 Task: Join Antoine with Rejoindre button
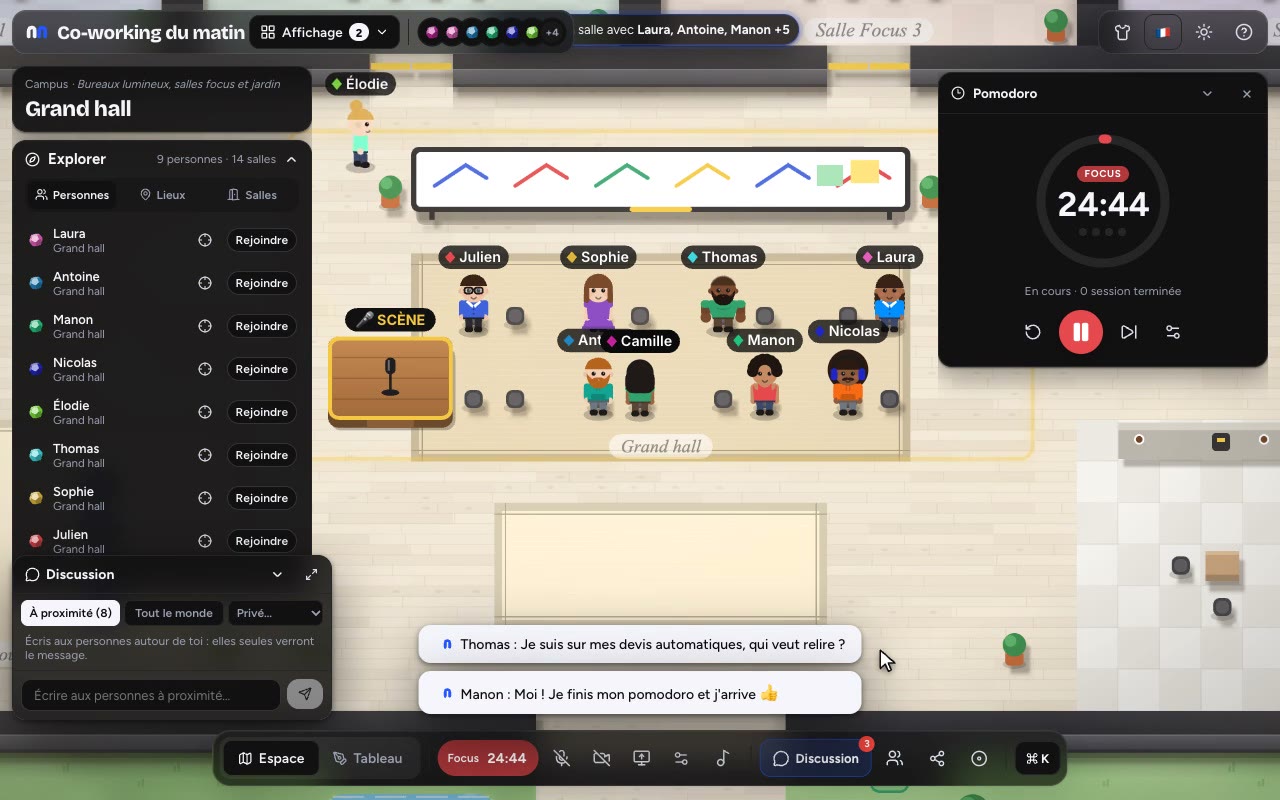pyautogui.click(x=262, y=283)
